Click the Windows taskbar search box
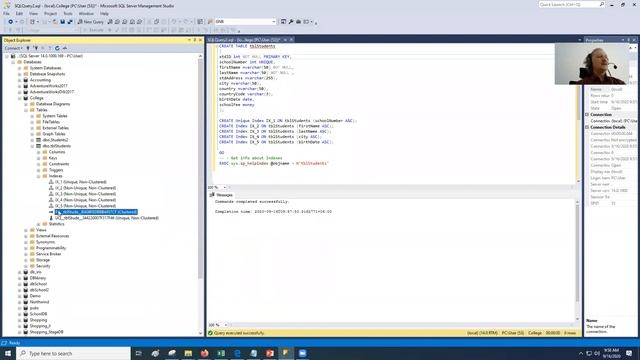Viewport: 640px width, 360px height. [73, 353]
